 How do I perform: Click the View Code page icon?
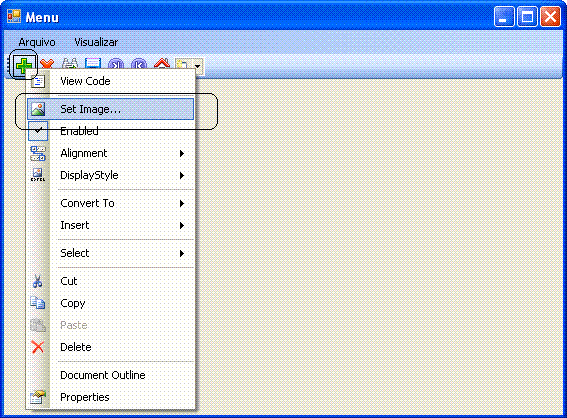(38, 81)
